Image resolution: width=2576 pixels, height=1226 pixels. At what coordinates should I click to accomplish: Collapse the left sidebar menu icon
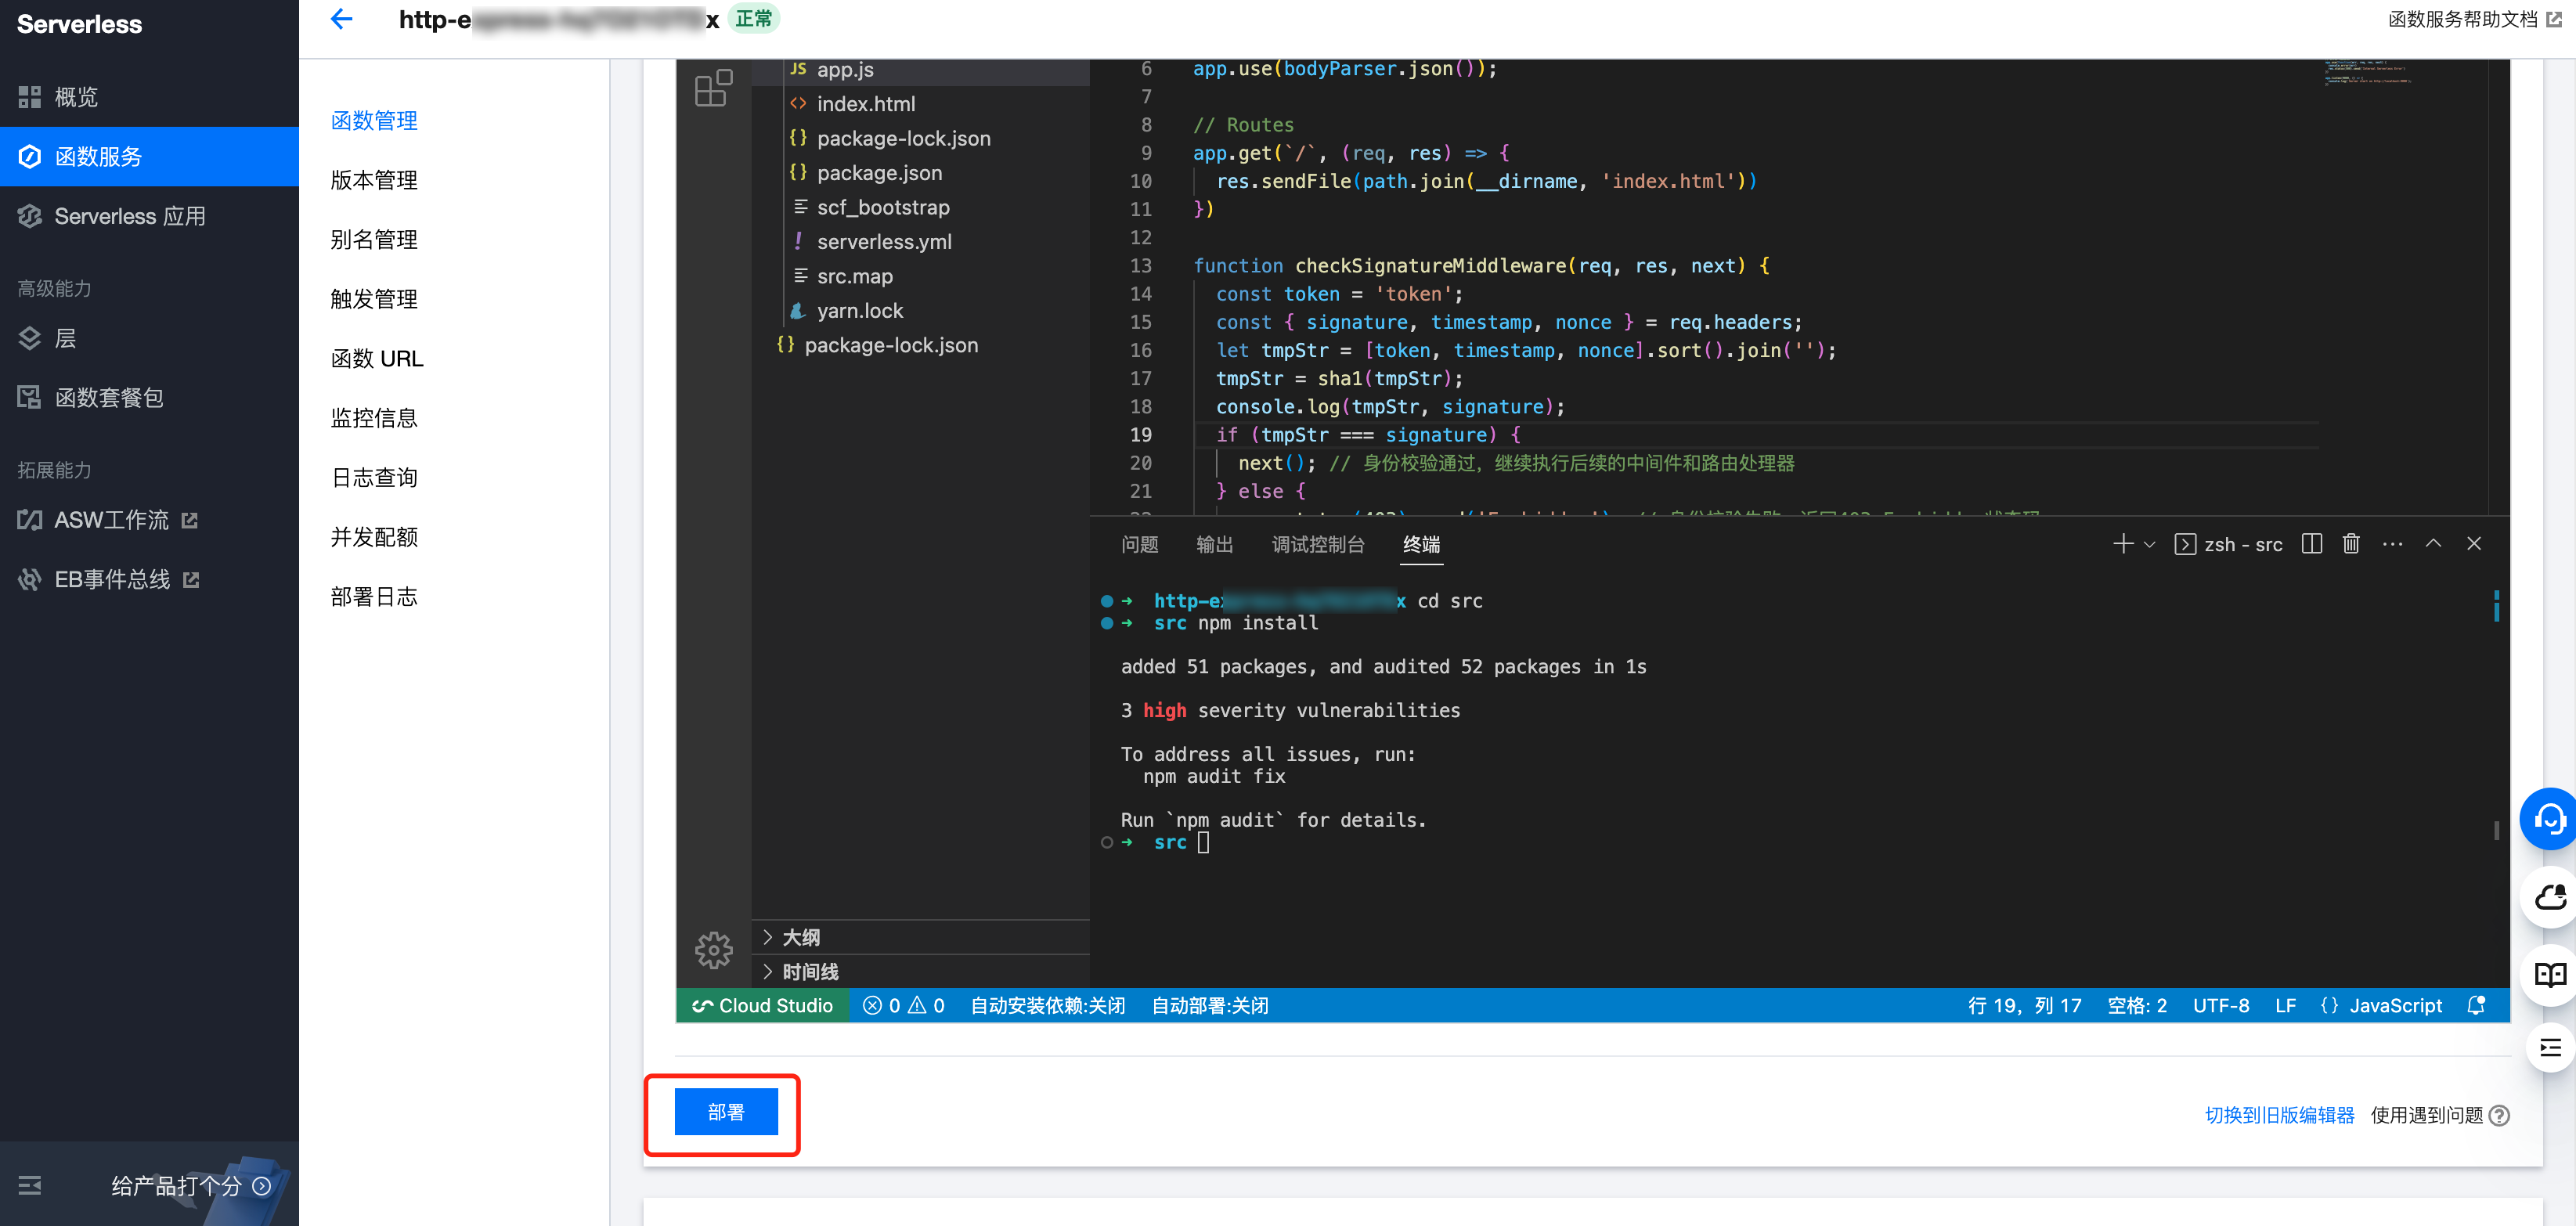pyautogui.click(x=30, y=1185)
